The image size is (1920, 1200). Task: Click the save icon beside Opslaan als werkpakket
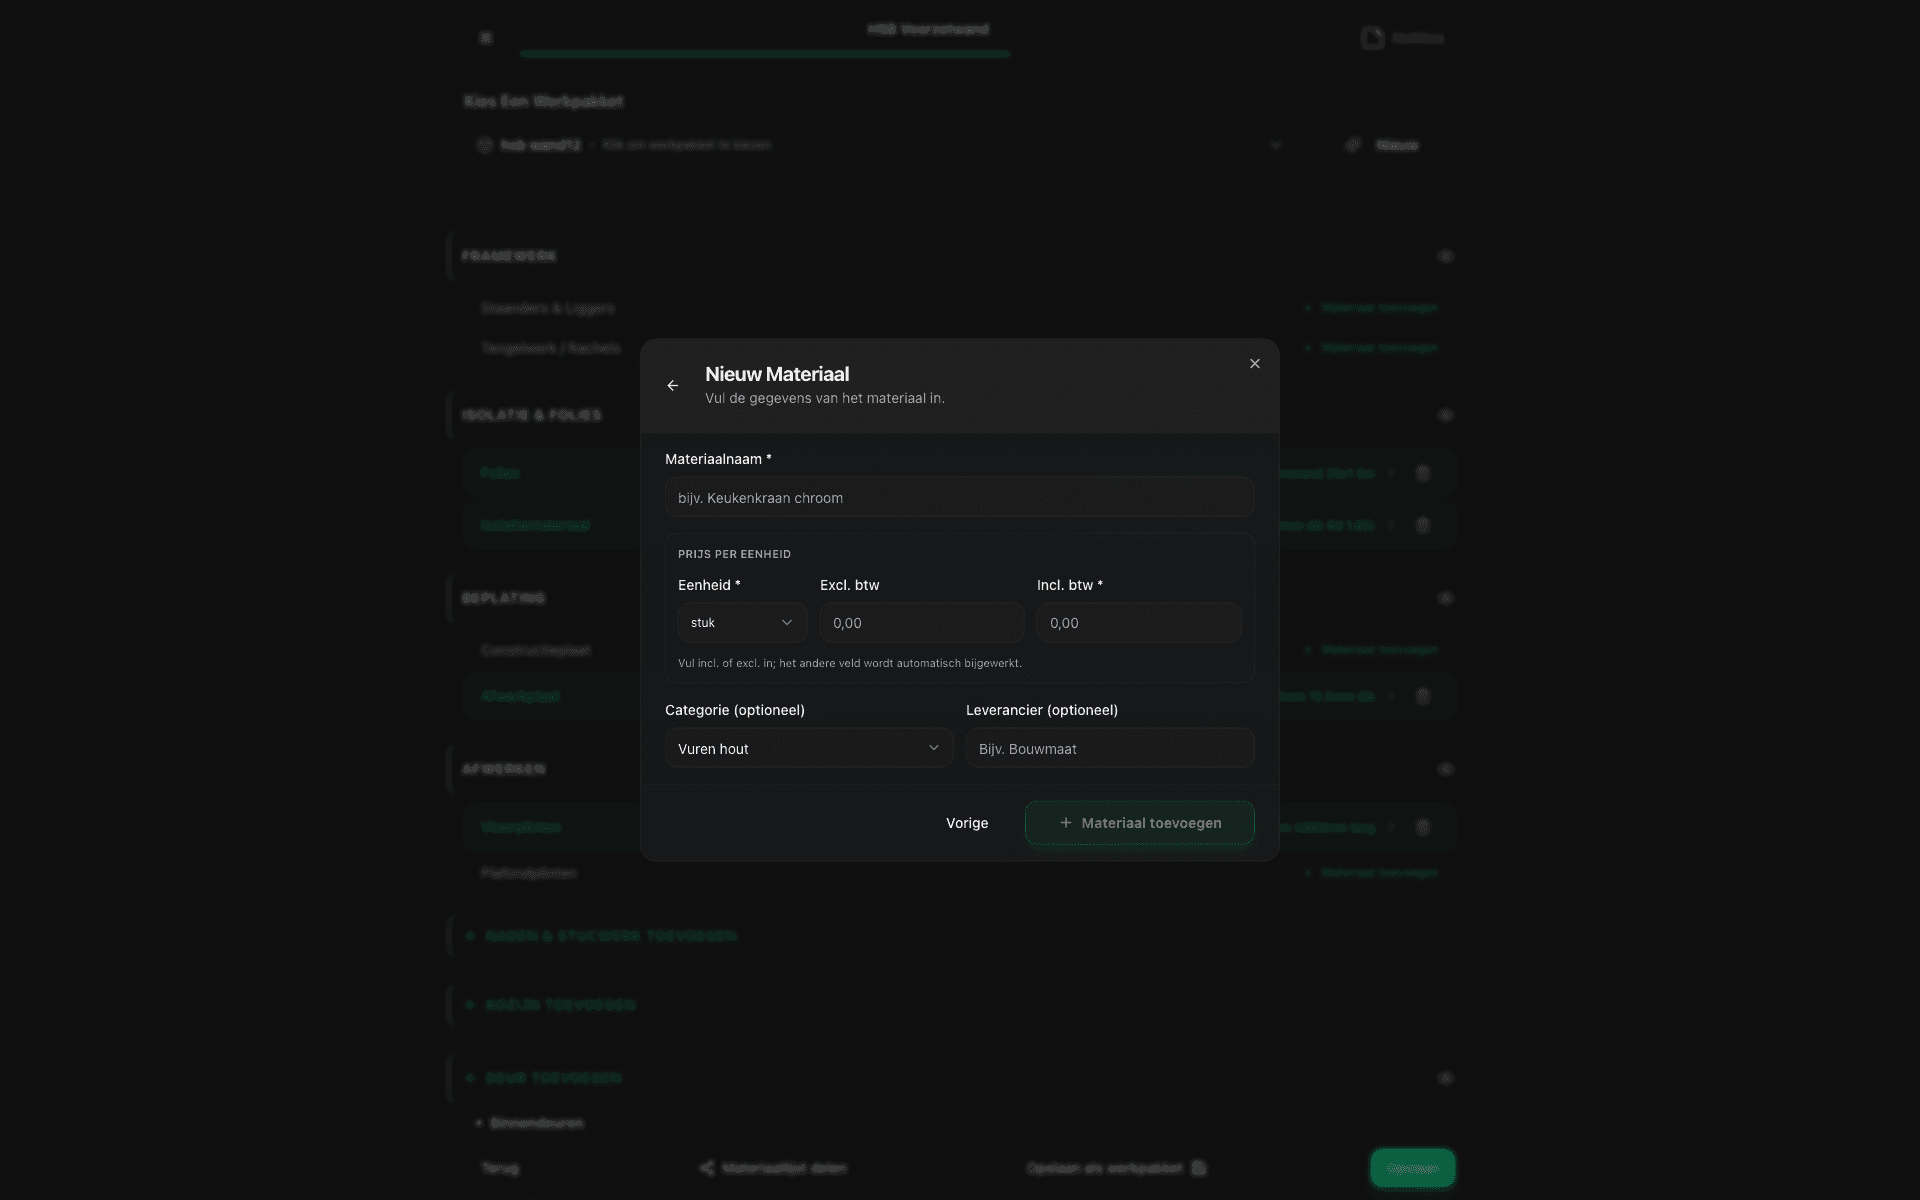(1197, 1167)
